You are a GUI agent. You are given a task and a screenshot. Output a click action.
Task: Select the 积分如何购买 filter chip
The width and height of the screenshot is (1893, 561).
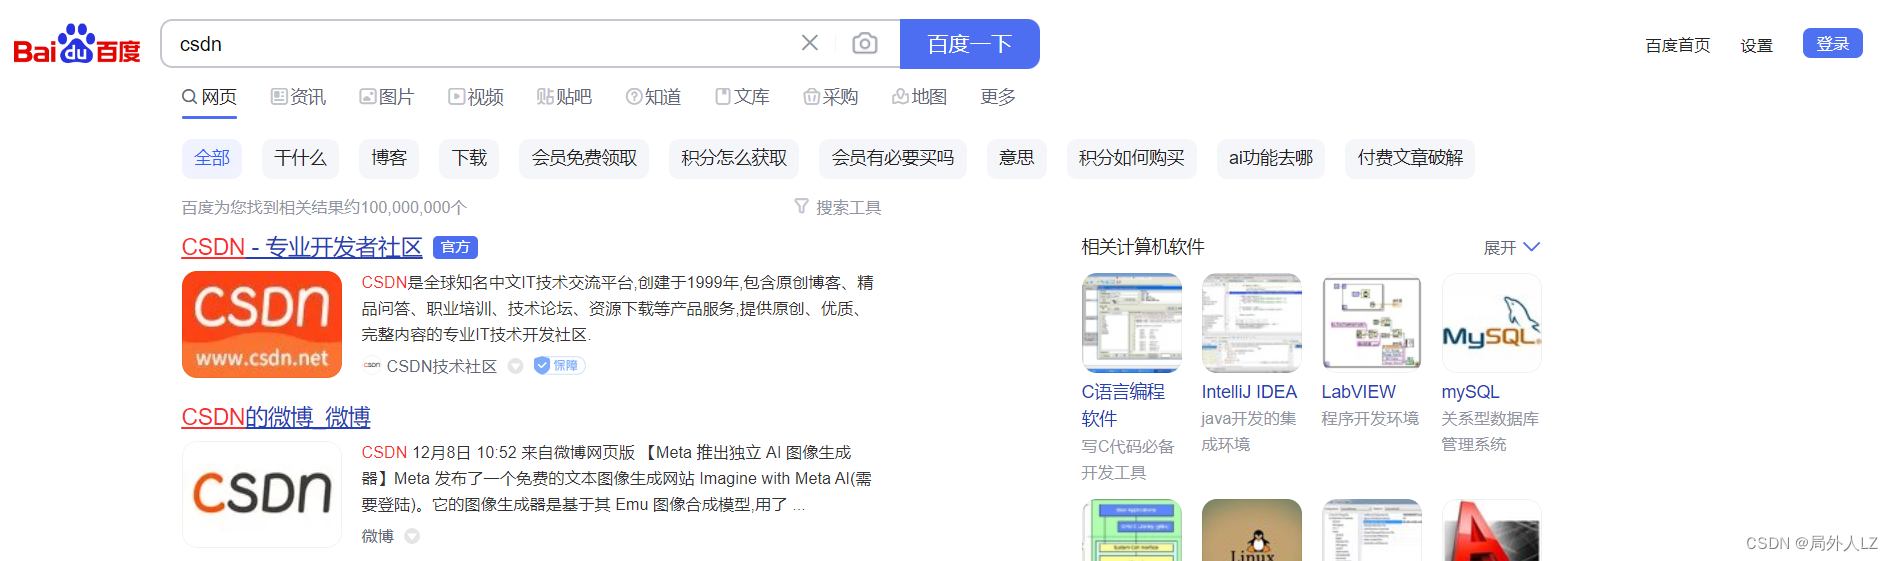1132,158
